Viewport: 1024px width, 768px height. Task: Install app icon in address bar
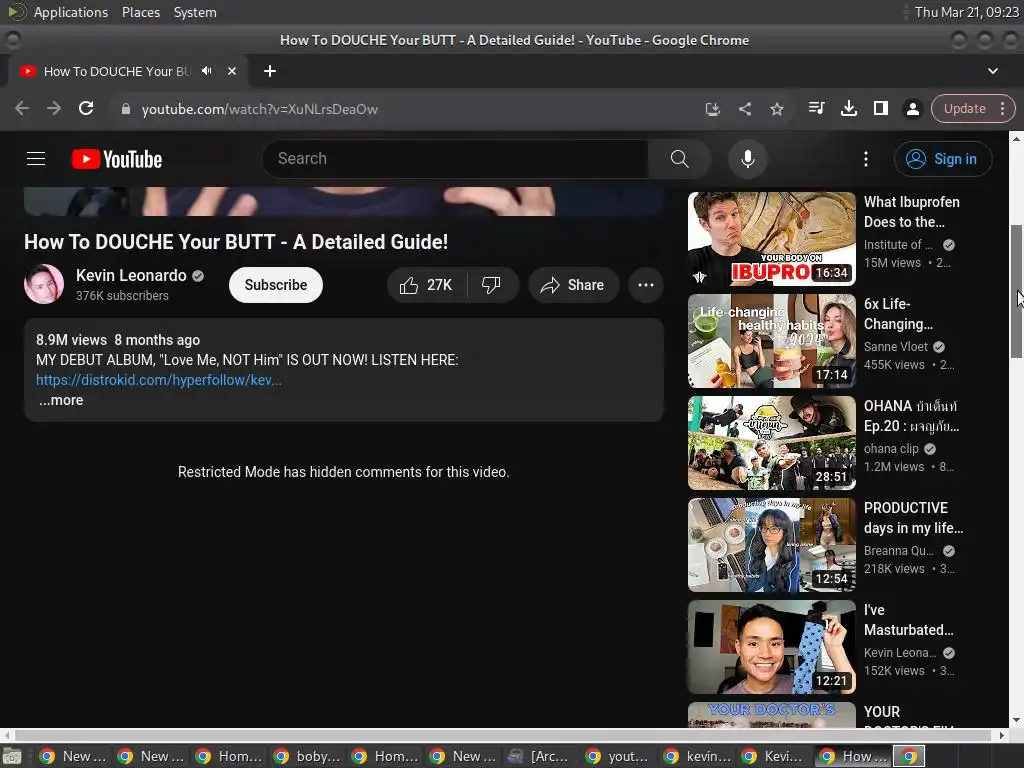(712, 109)
